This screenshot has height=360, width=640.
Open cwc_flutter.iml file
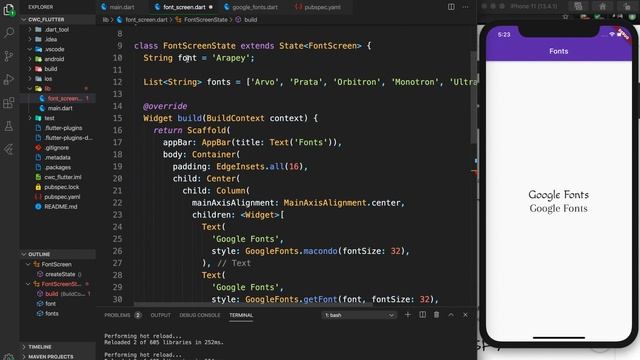[x=58, y=177]
